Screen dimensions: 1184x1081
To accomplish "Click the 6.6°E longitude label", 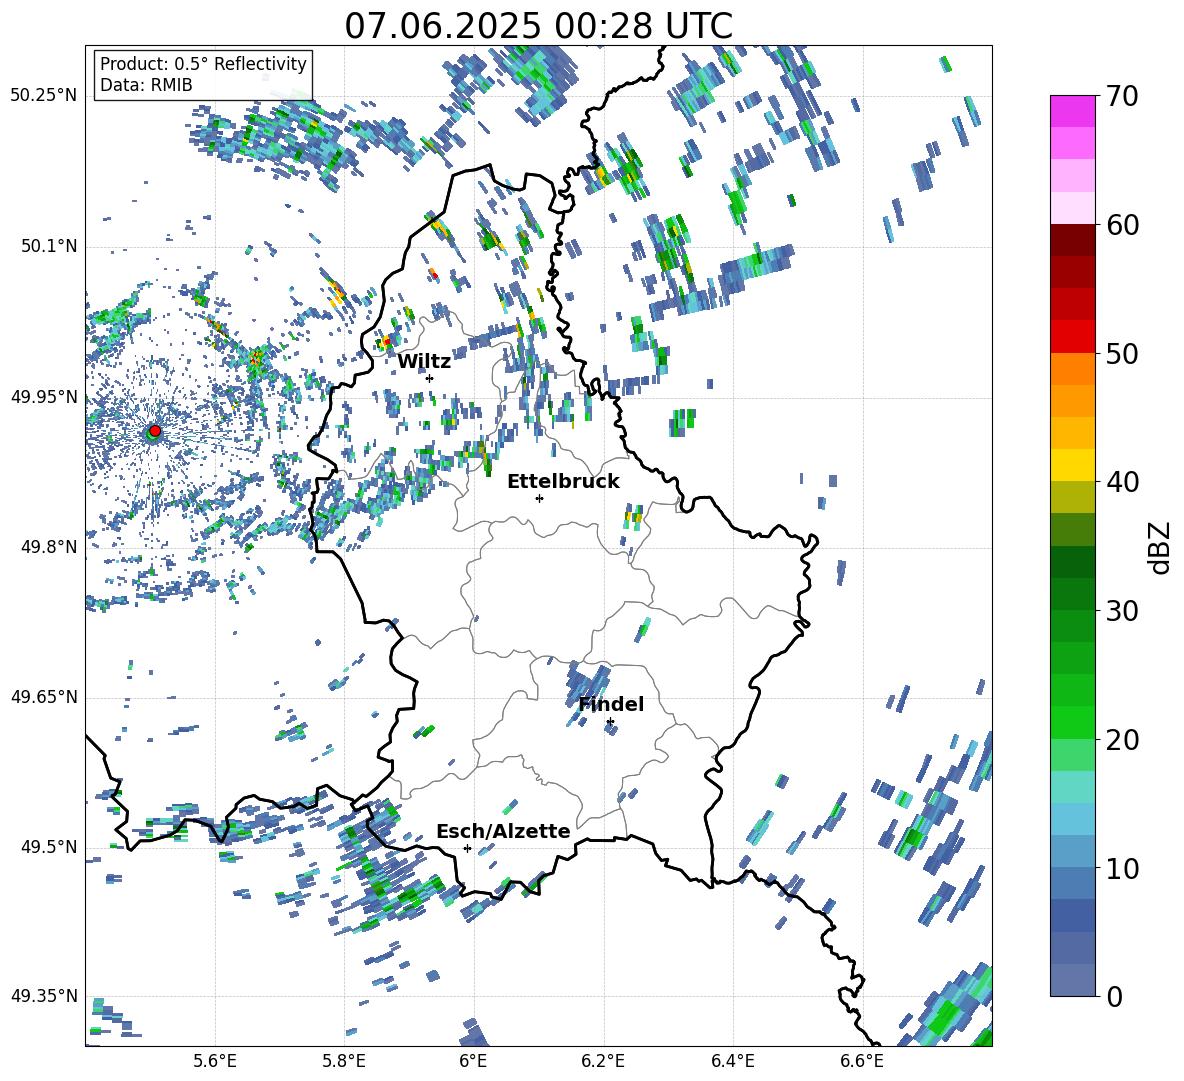I will point(862,1061).
